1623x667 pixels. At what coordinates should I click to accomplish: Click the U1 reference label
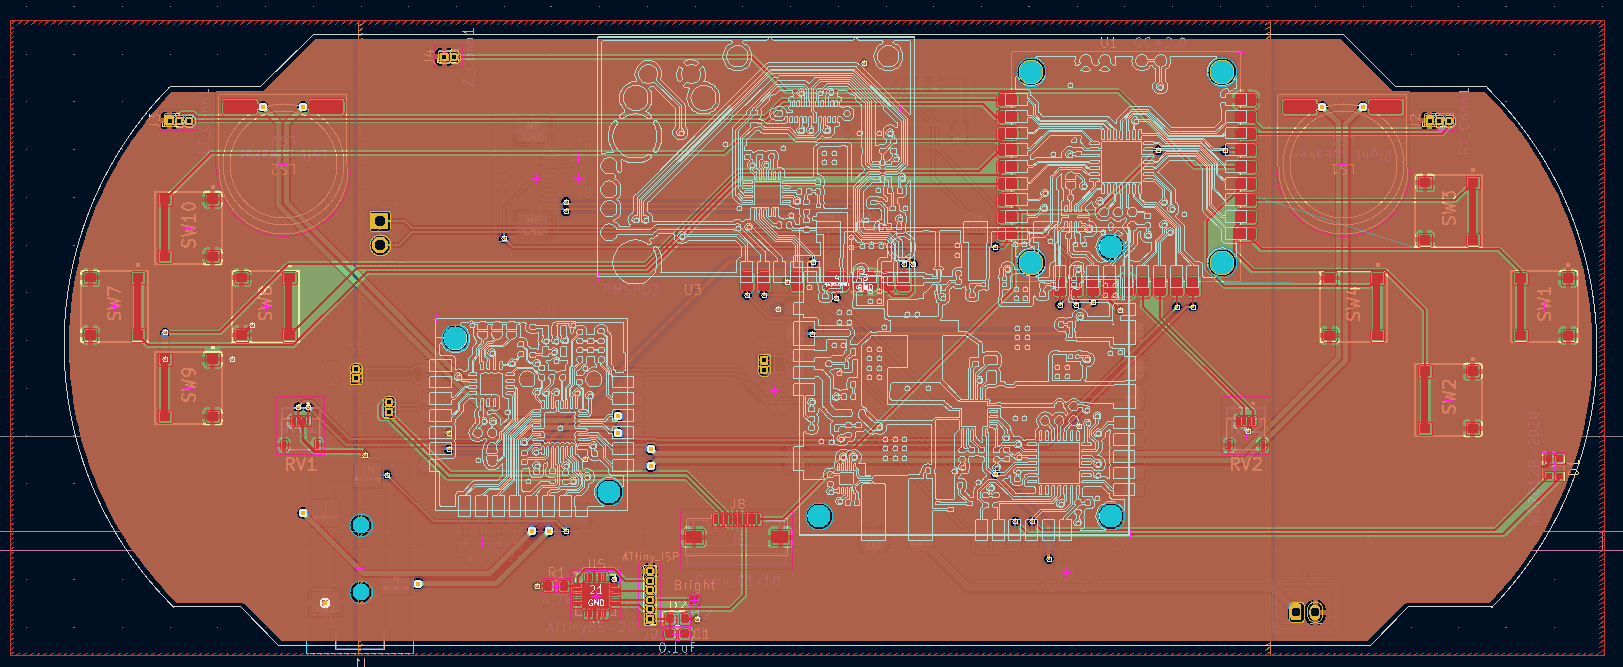[x=1108, y=43]
